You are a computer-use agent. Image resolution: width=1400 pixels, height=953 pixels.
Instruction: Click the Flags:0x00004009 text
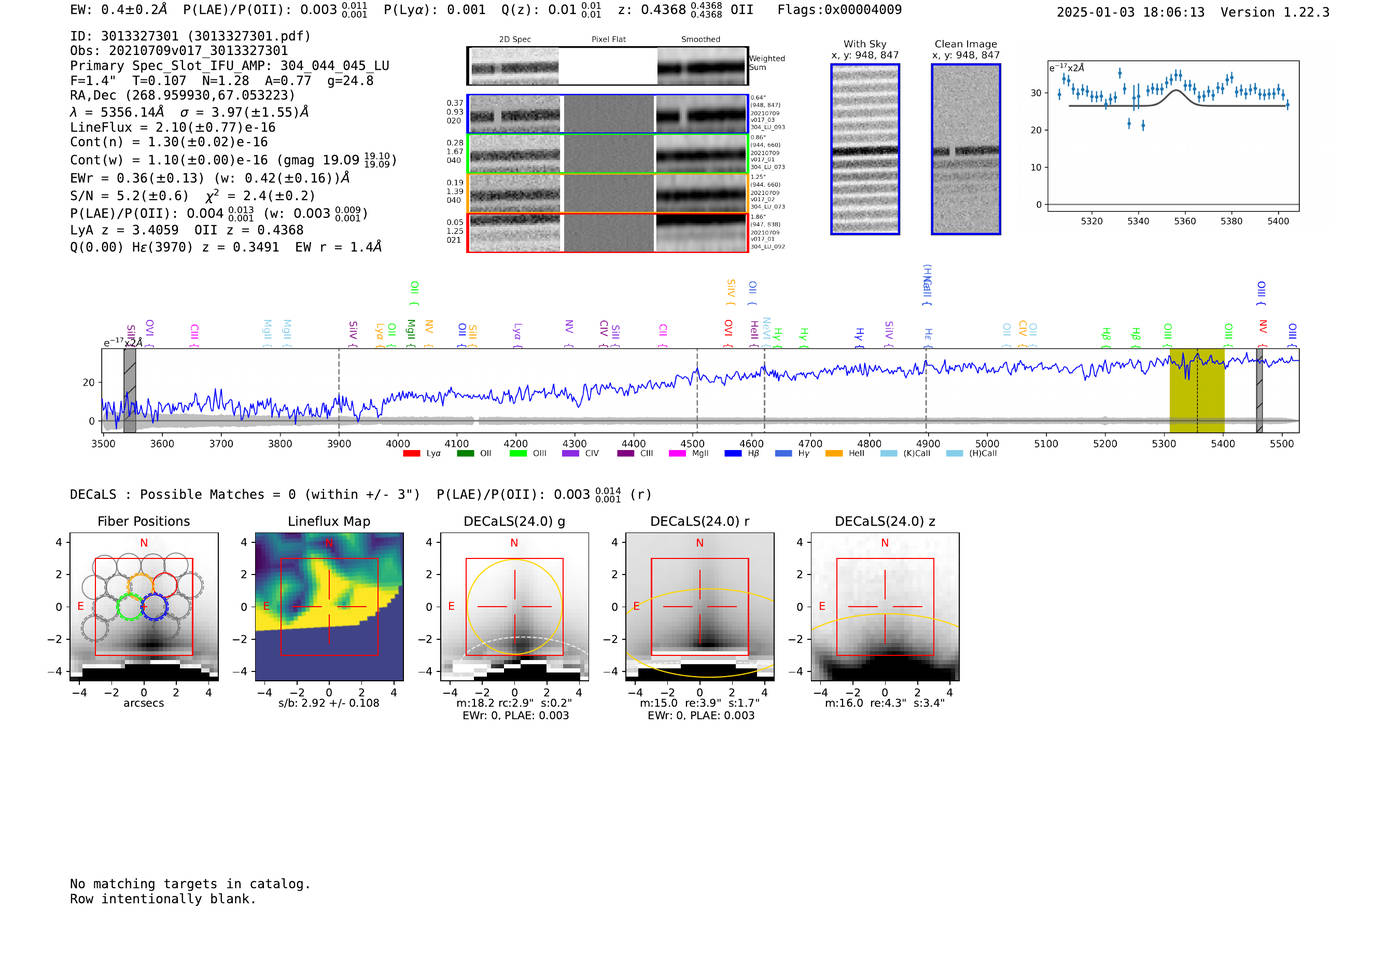click(839, 10)
